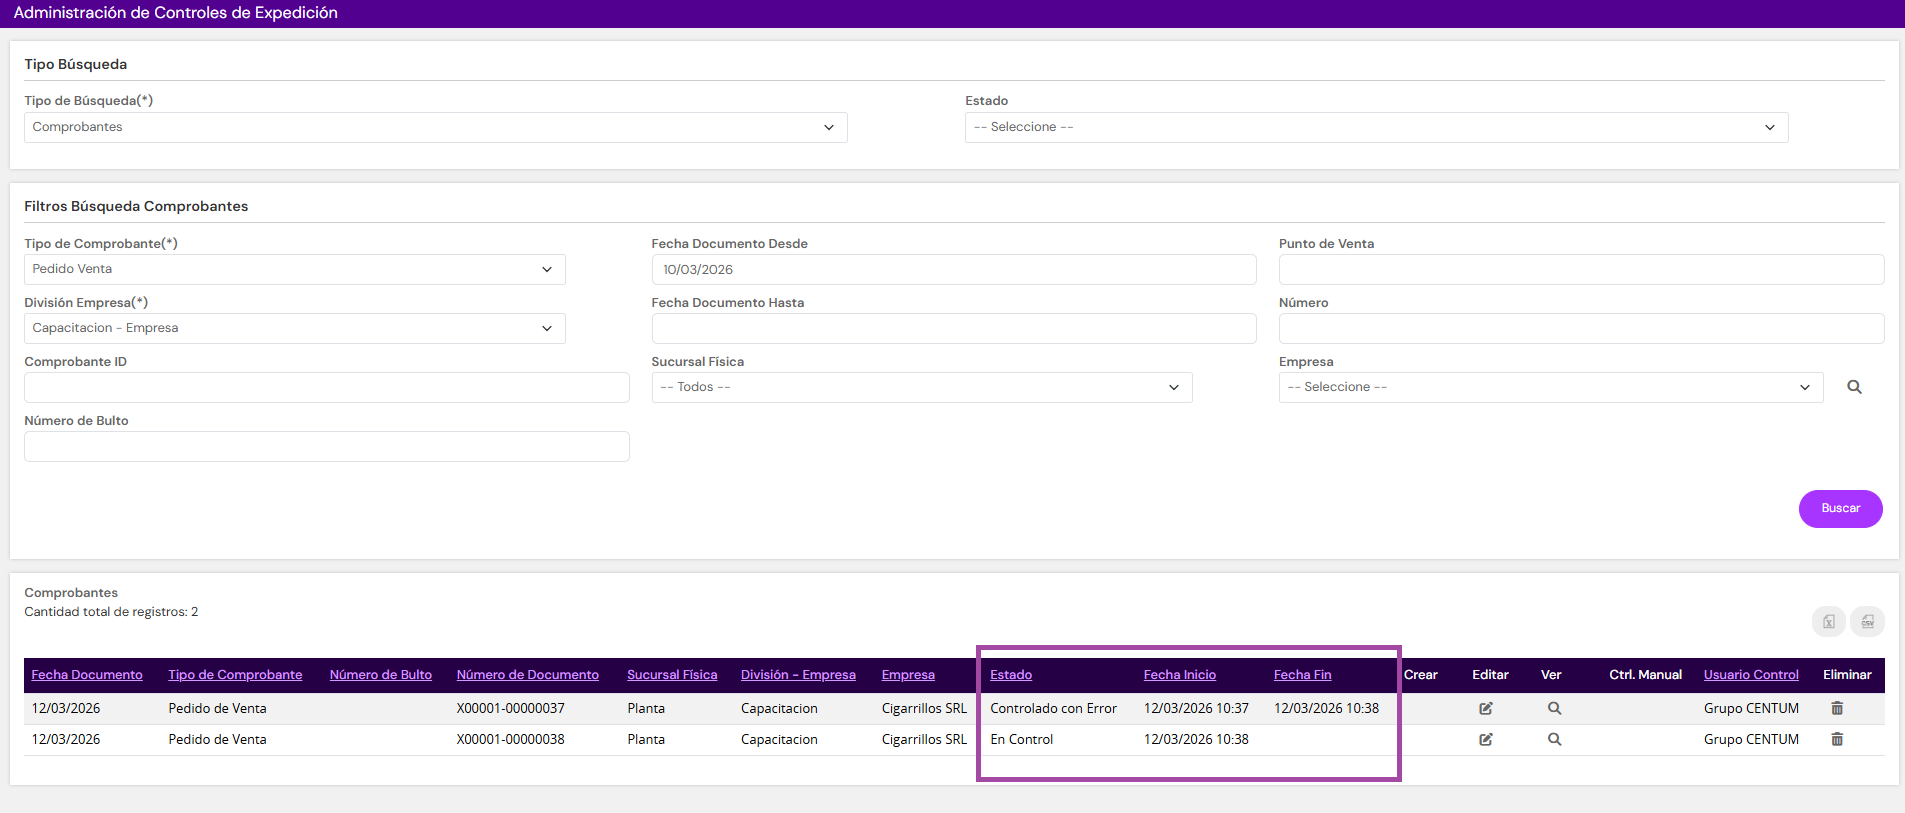Select the 'Controlado con Error' cell
The width and height of the screenshot is (1905, 813).
coord(1053,708)
